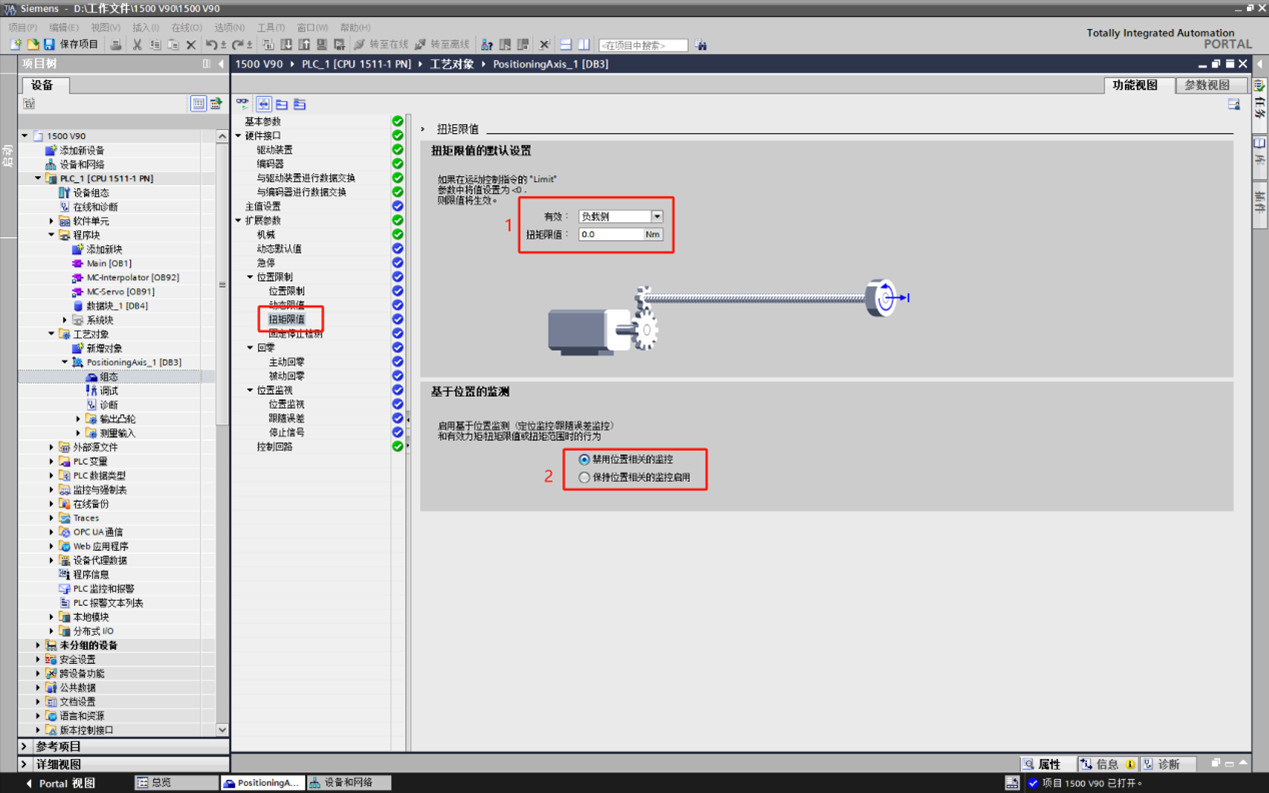
Task: Expand the 软件单元 tree node
Action: tap(52, 221)
